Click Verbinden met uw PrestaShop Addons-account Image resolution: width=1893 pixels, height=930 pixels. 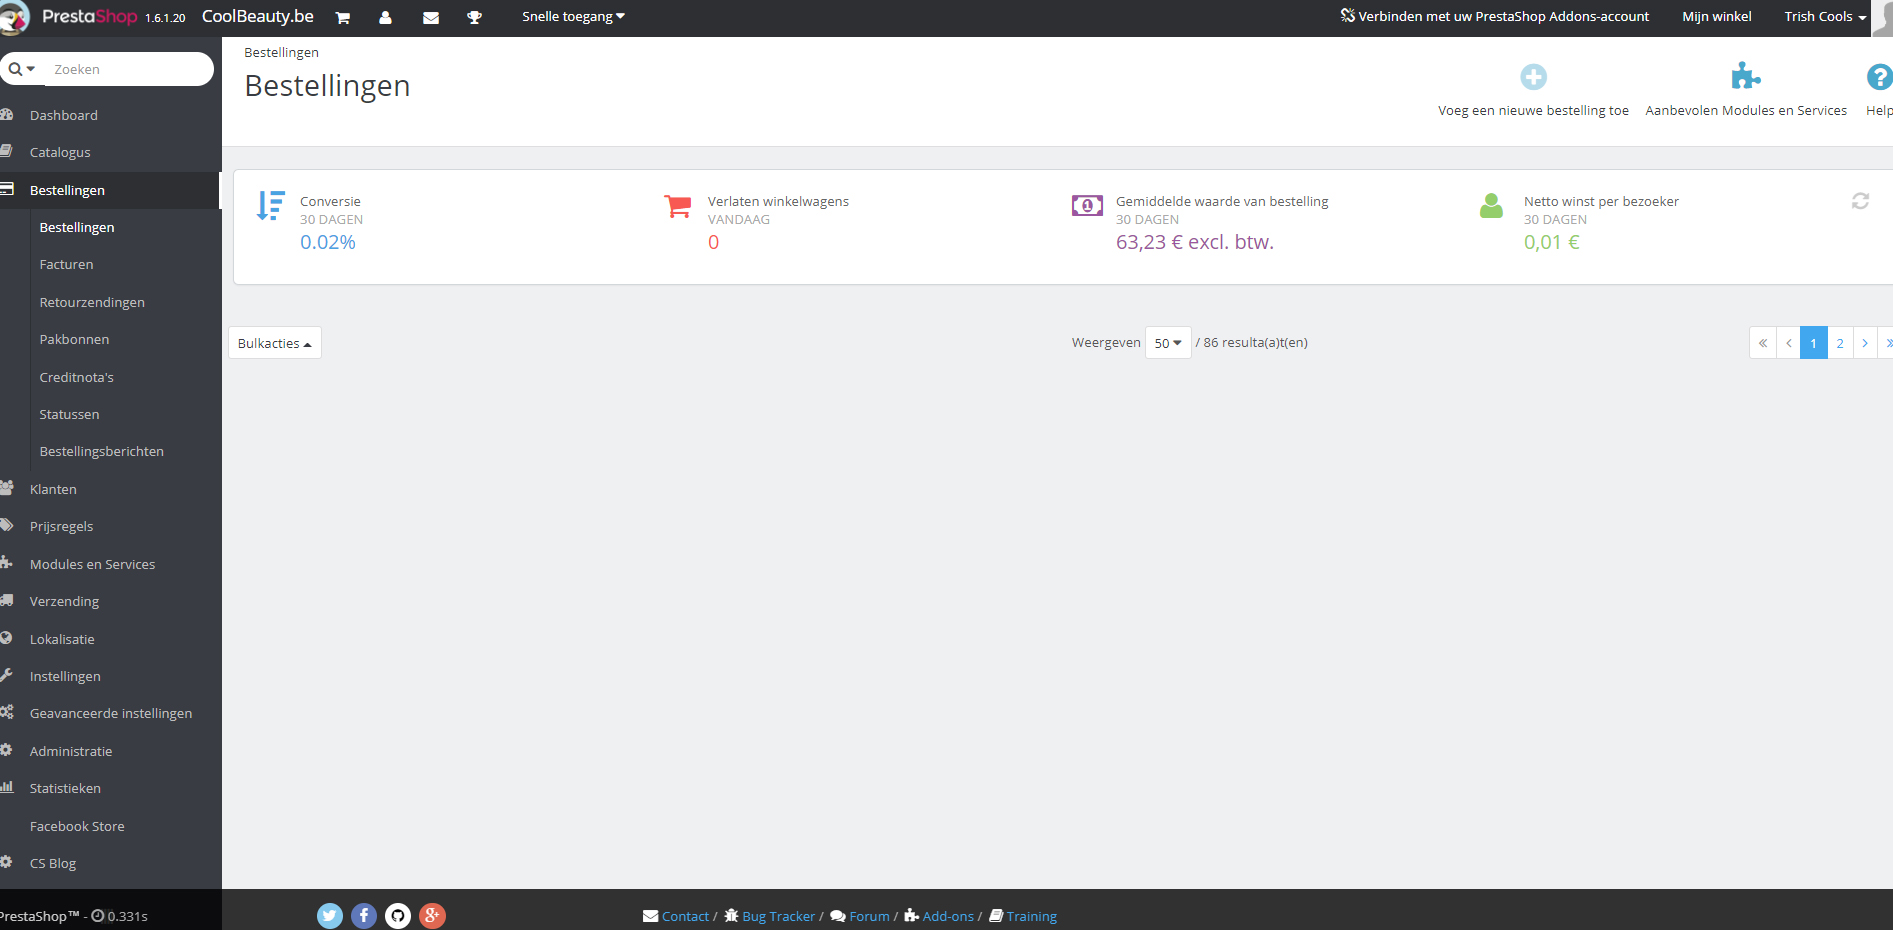point(1495,17)
